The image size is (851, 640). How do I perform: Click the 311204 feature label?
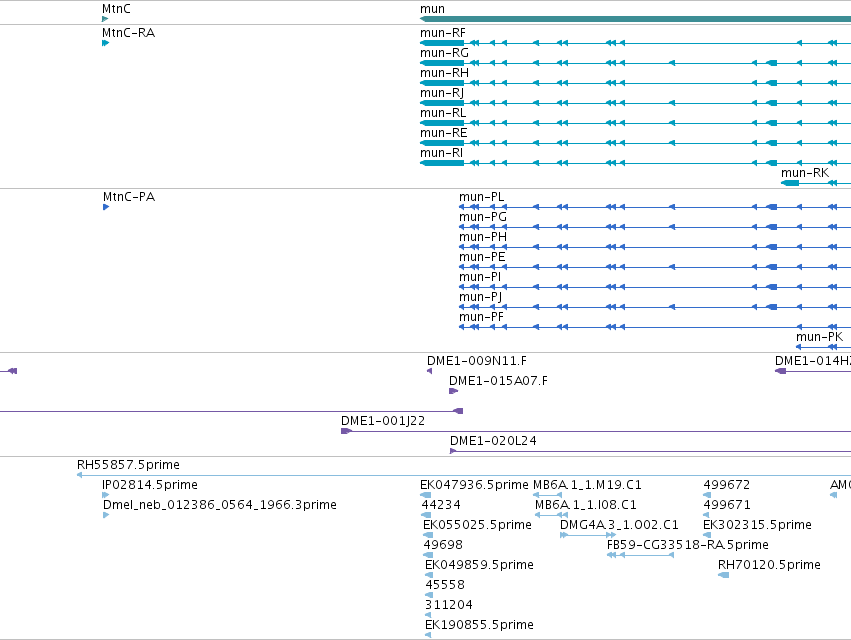449,605
